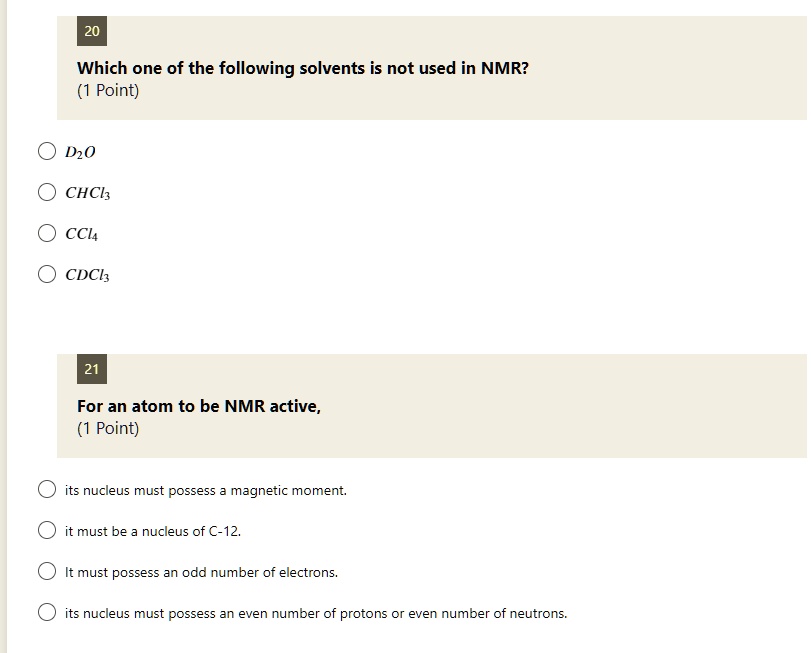Select 'it must be a nucleus of C-12'
Image resolution: width=811 pixels, height=653 pixels.
(47, 530)
